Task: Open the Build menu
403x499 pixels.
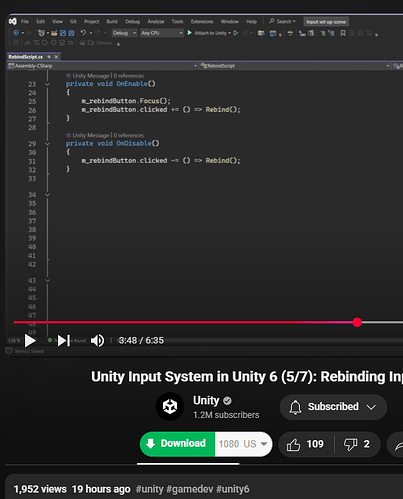Action: [x=112, y=21]
